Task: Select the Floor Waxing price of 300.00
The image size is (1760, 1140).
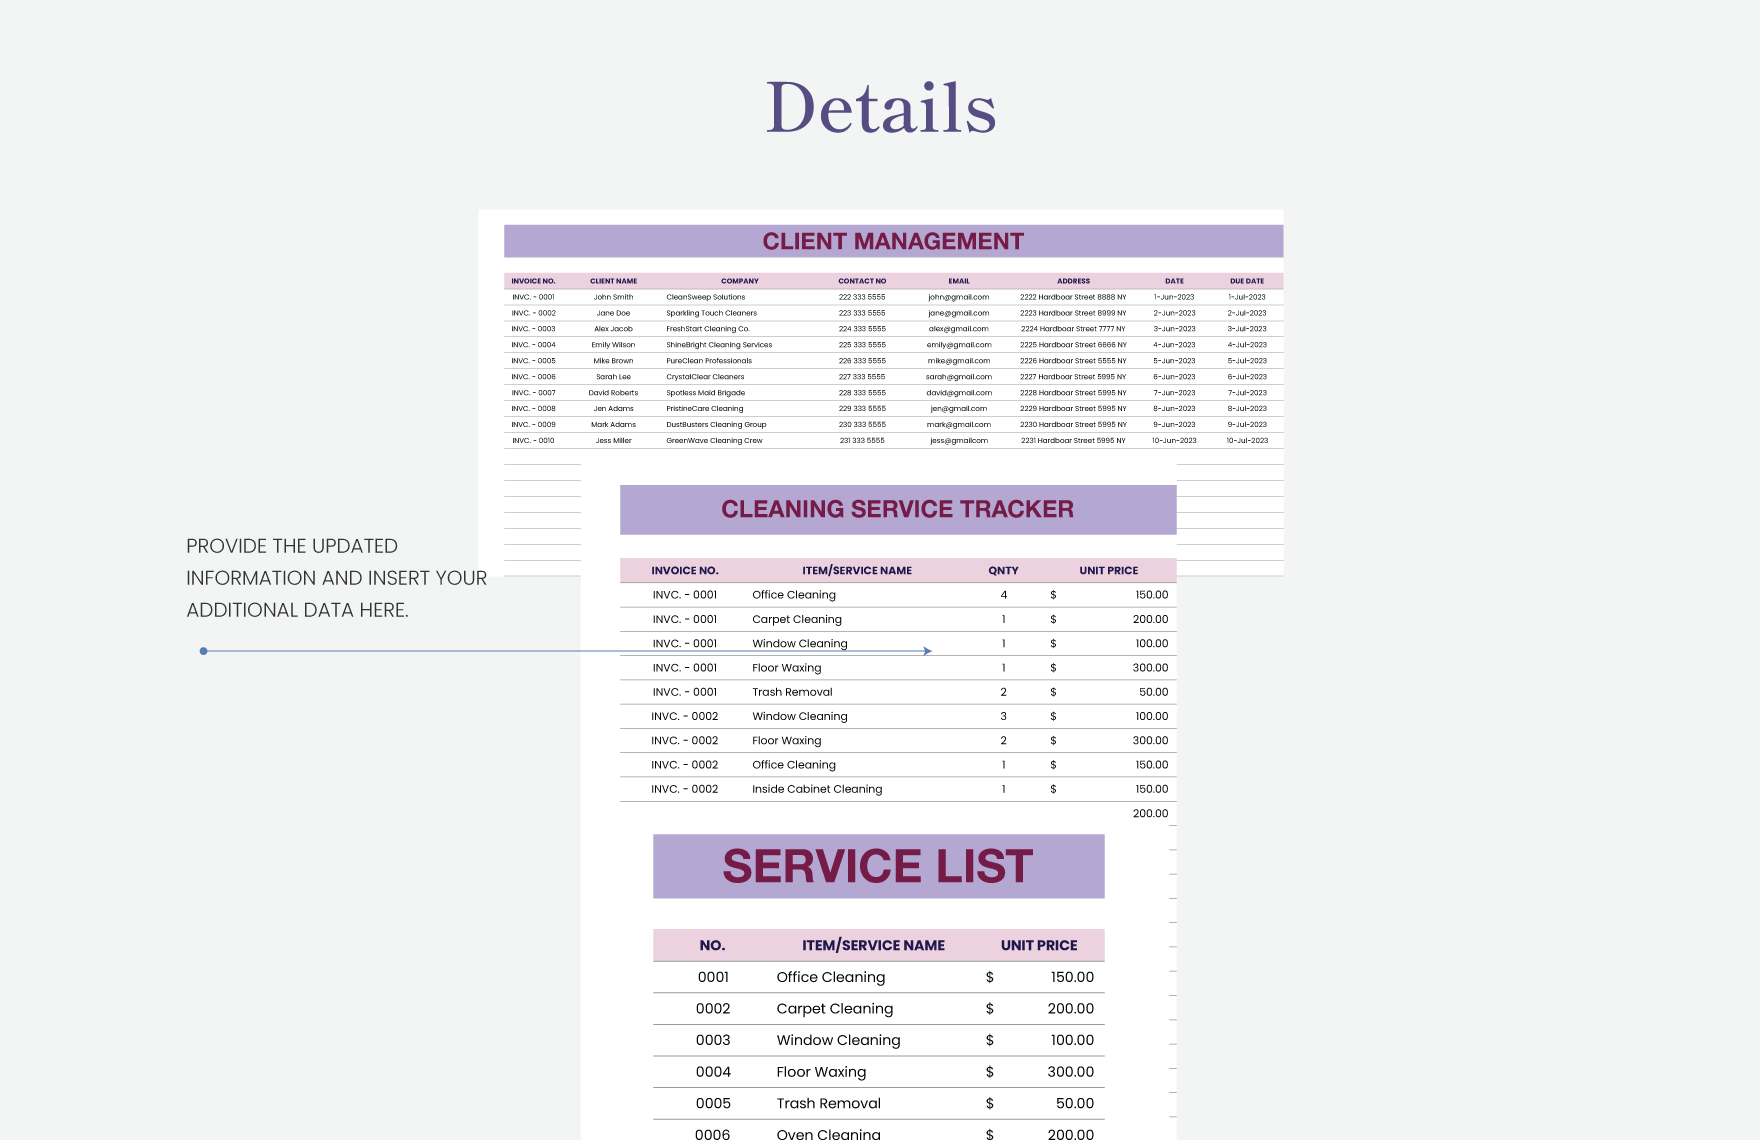Action: coord(1151,667)
